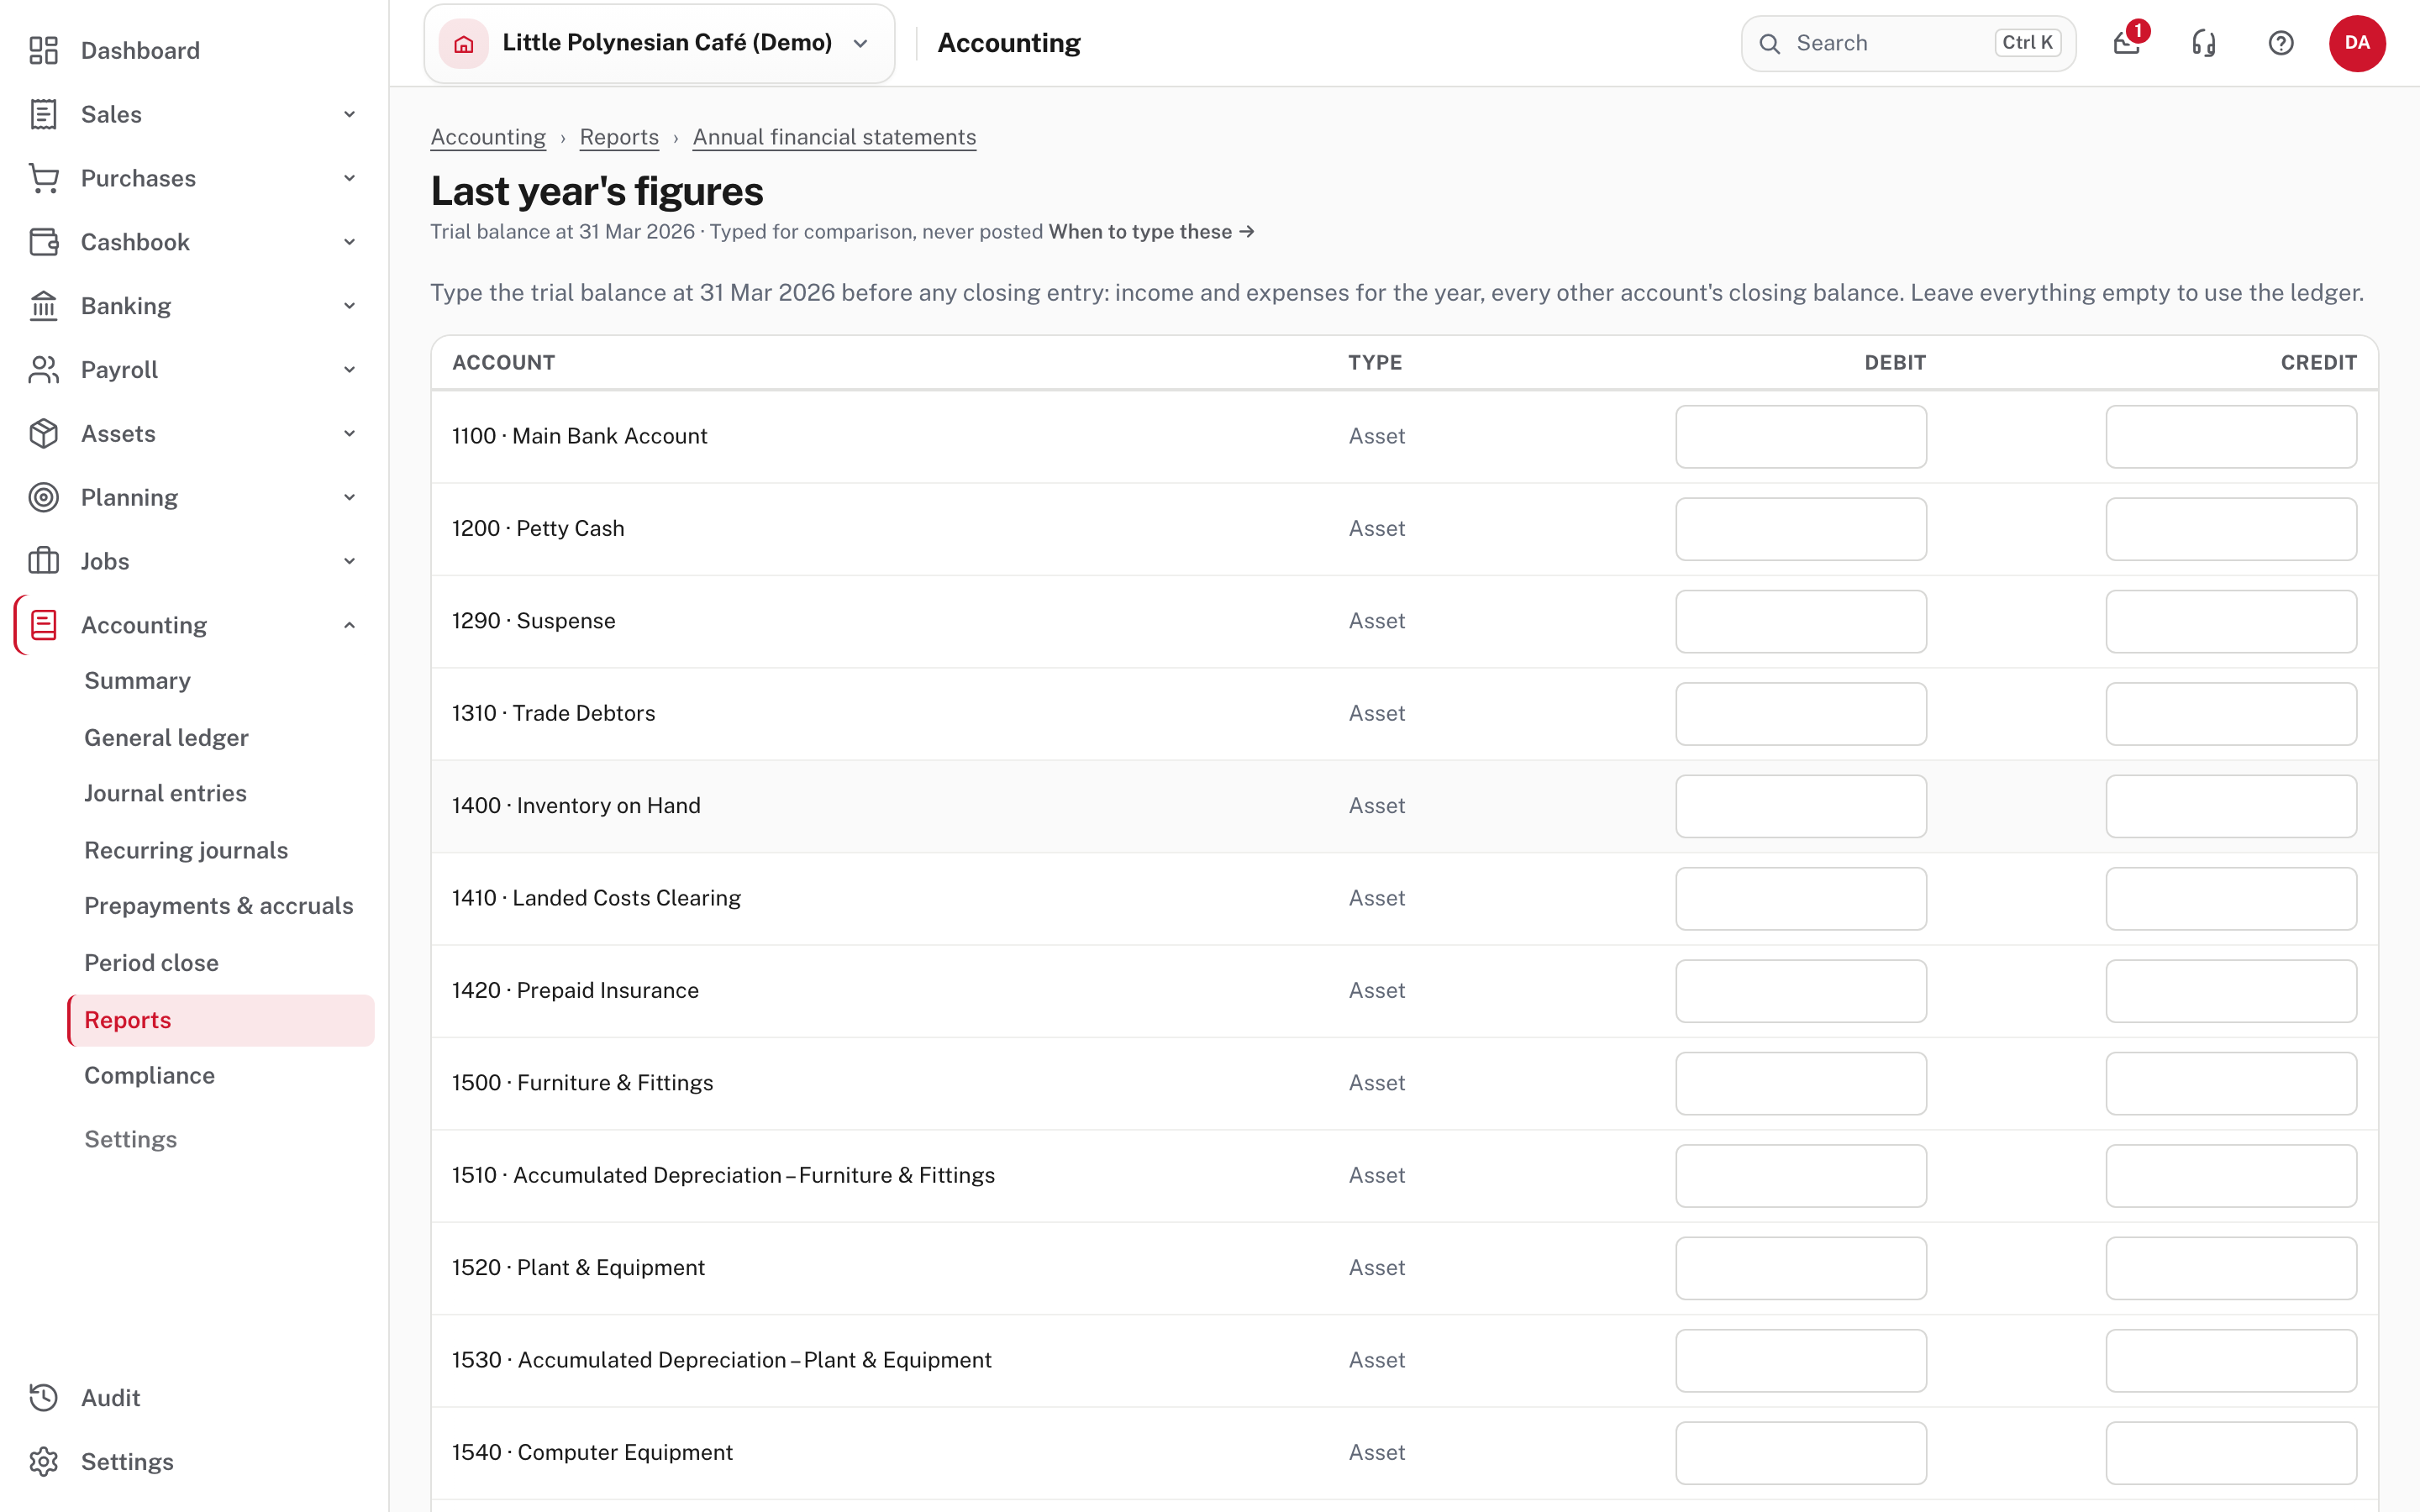Image resolution: width=2420 pixels, height=1512 pixels.
Task: Follow the Accounting breadcrumb link
Action: 488,137
